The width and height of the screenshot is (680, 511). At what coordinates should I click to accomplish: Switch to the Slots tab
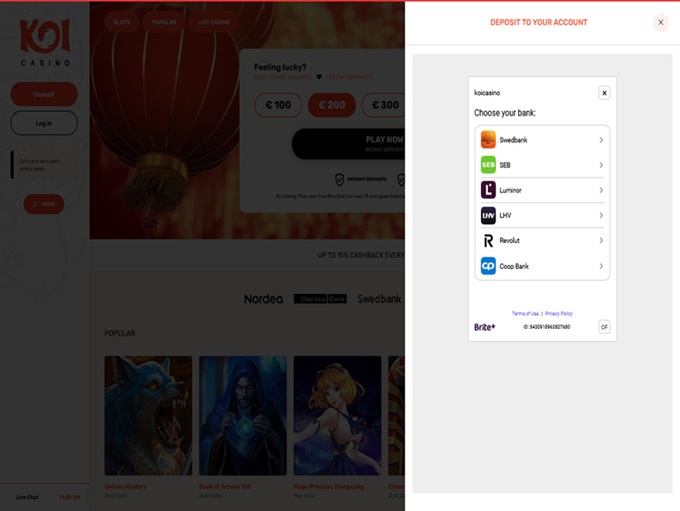[x=121, y=21]
